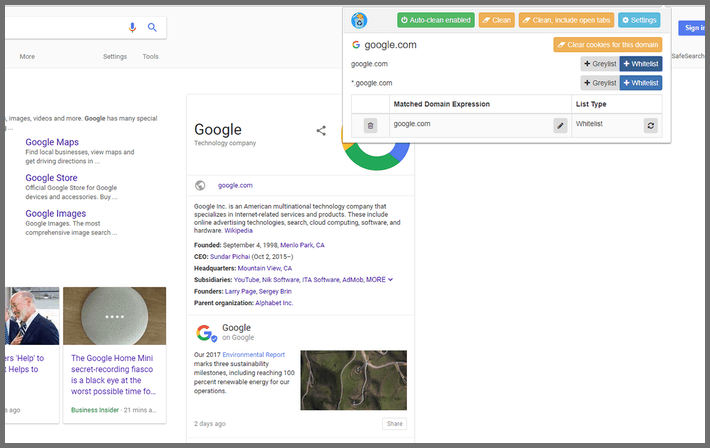Toggle the Auto-clean enabled button
The height and width of the screenshot is (448, 710).
(436, 20)
